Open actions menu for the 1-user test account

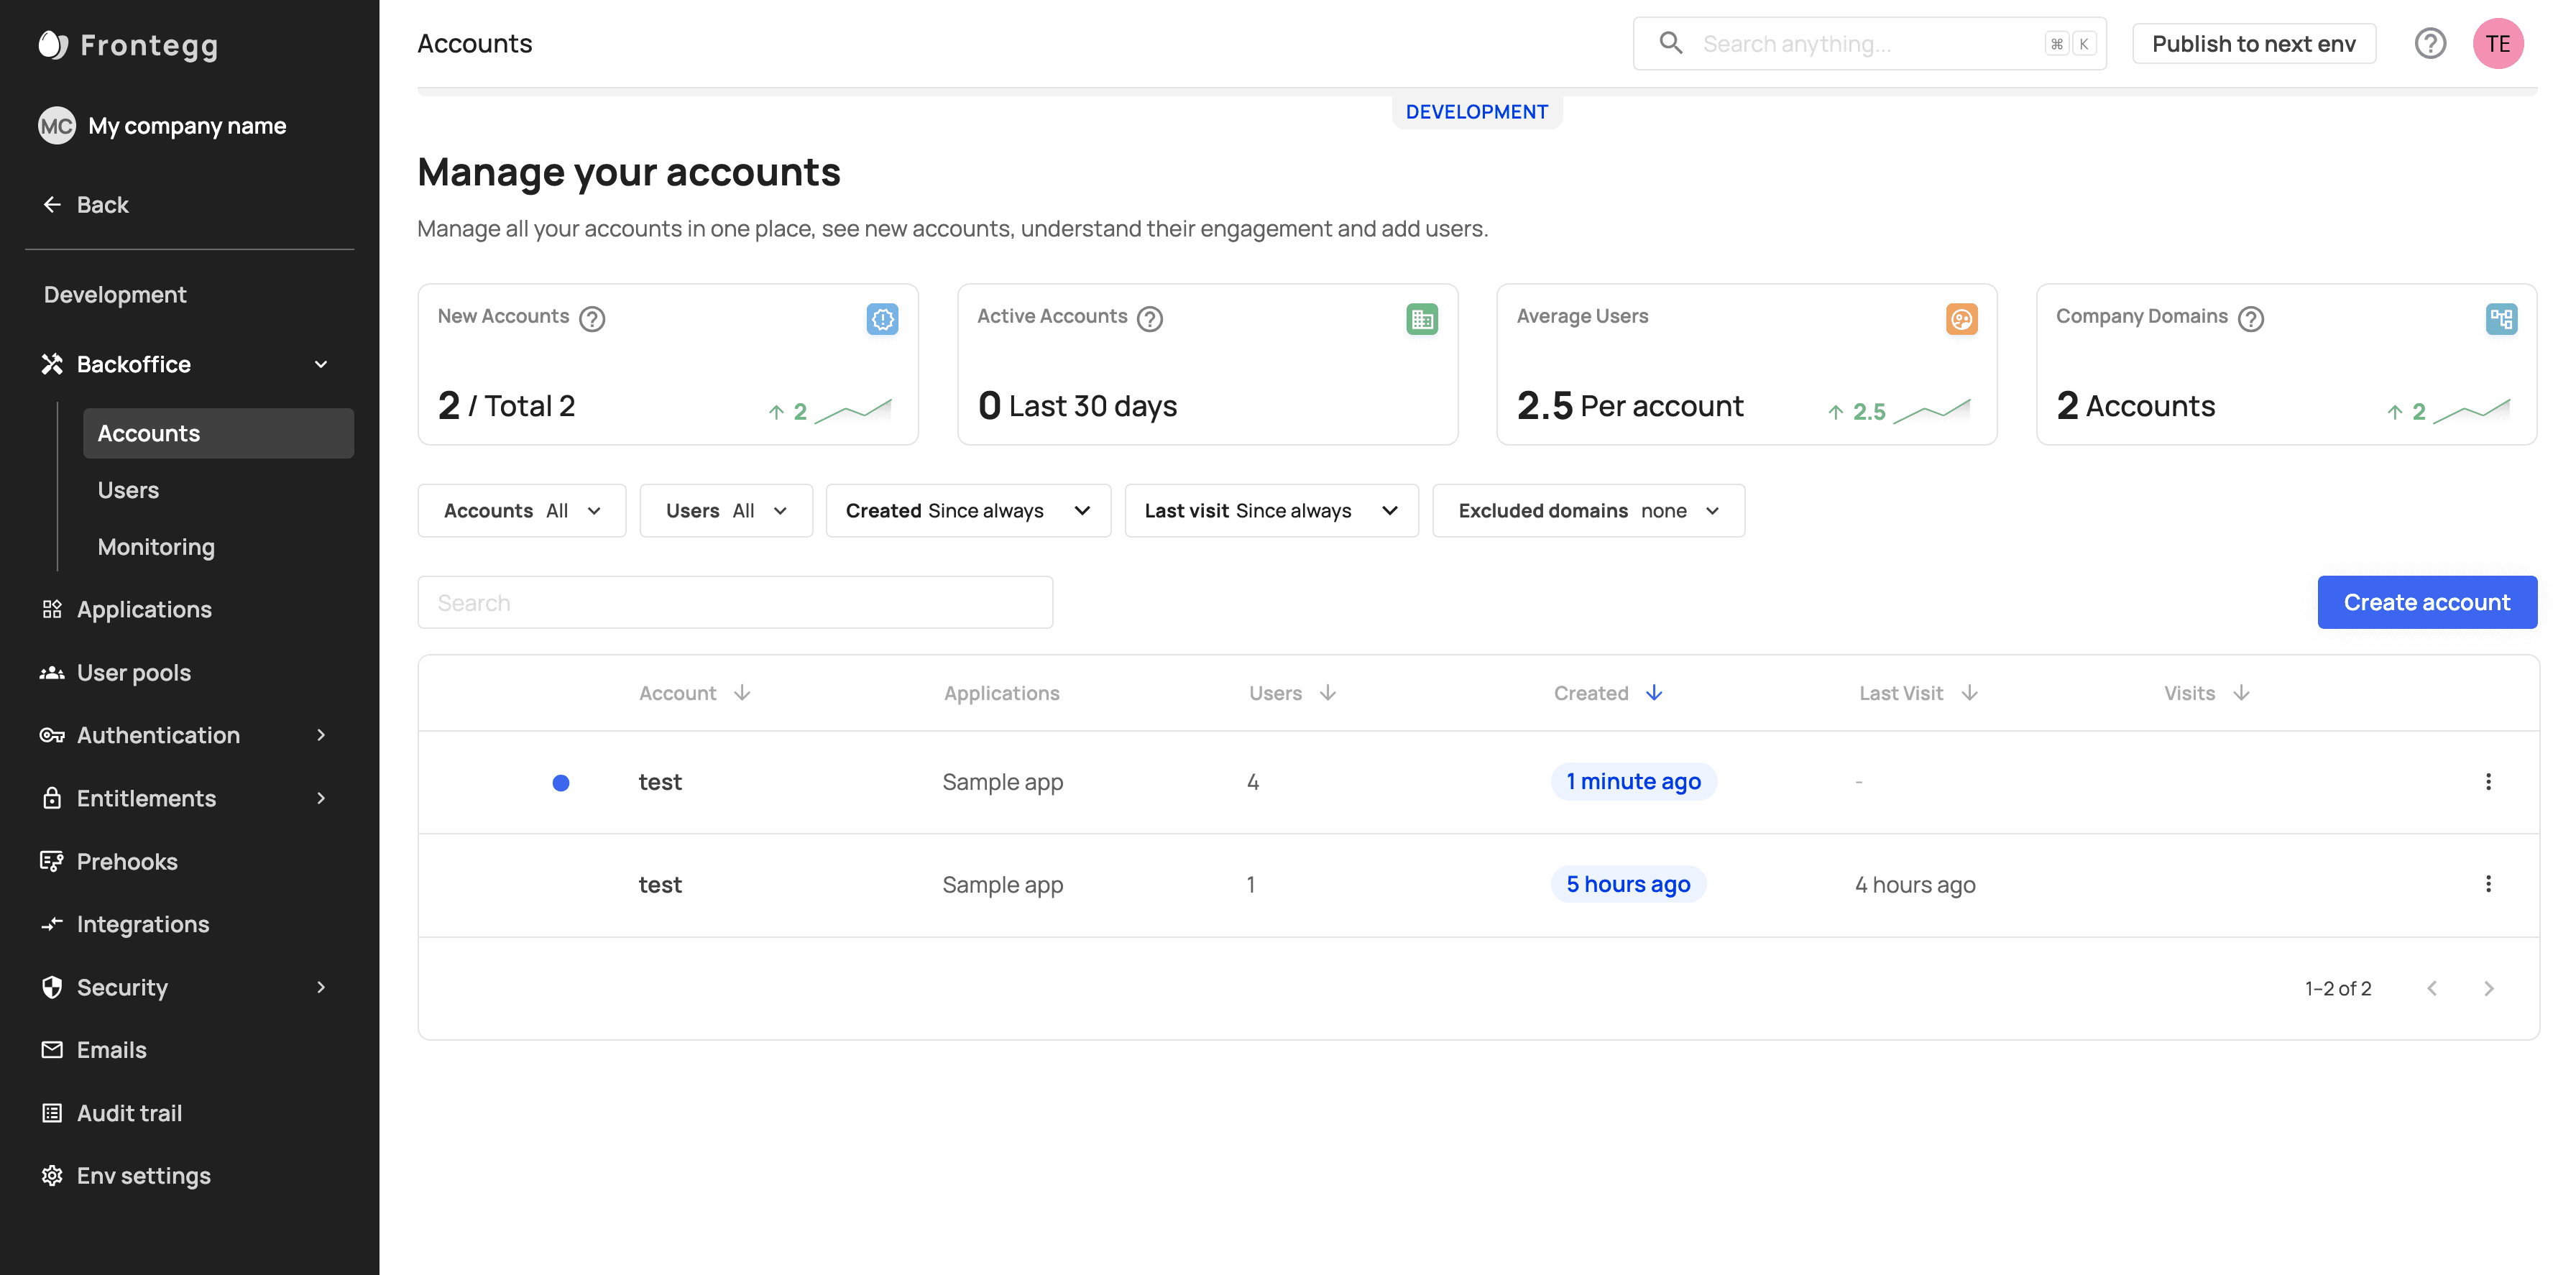[x=2488, y=884]
